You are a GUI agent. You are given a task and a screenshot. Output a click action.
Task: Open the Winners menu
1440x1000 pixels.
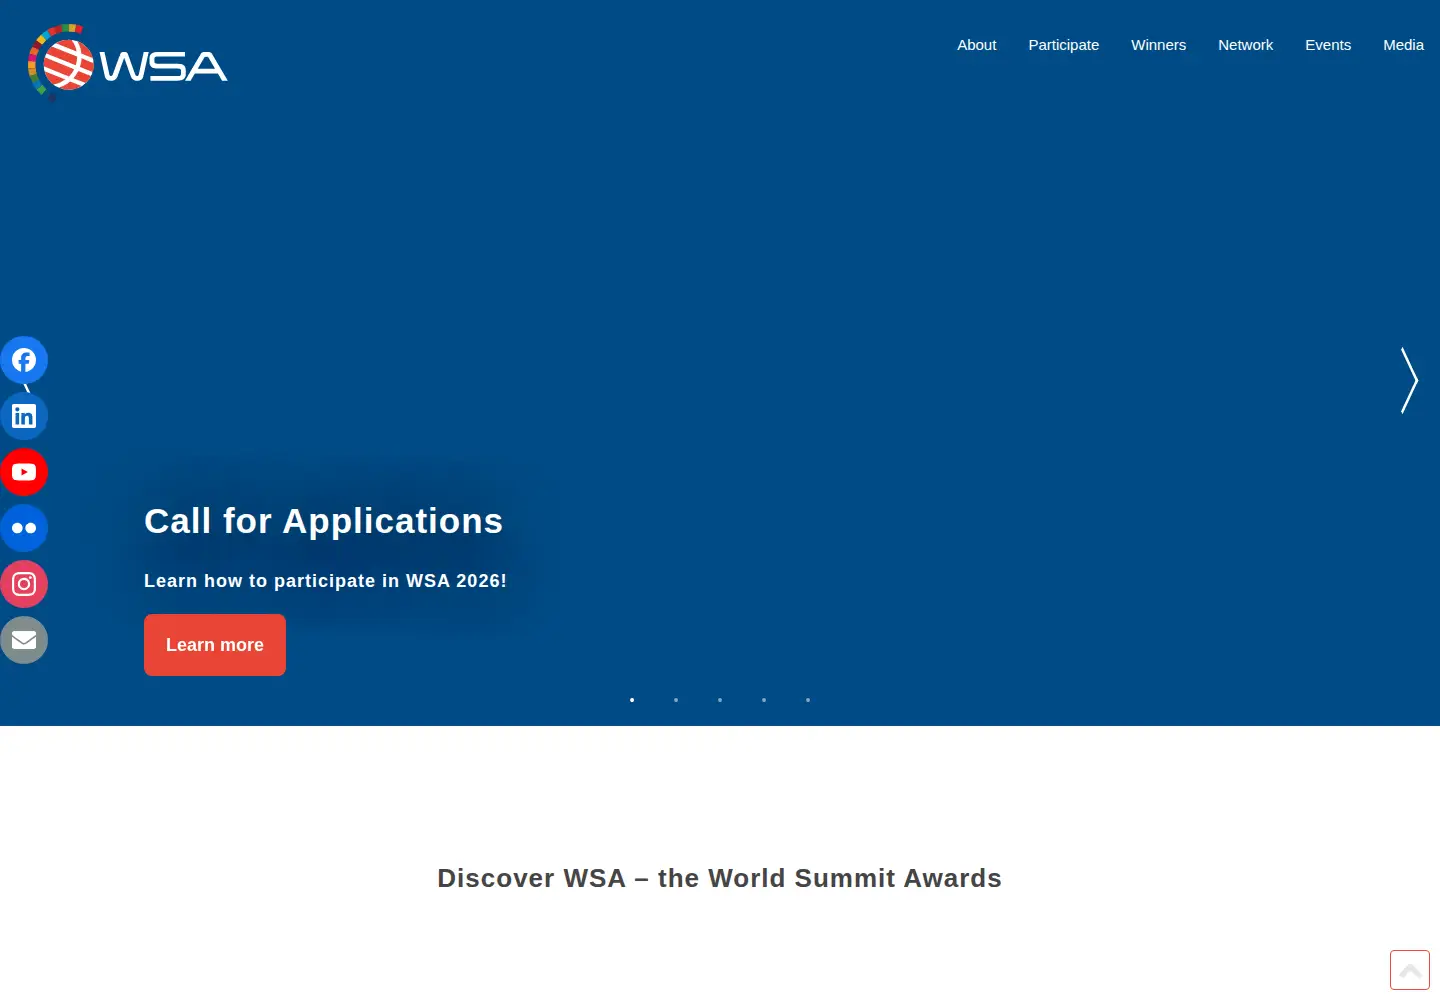(x=1158, y=45)
